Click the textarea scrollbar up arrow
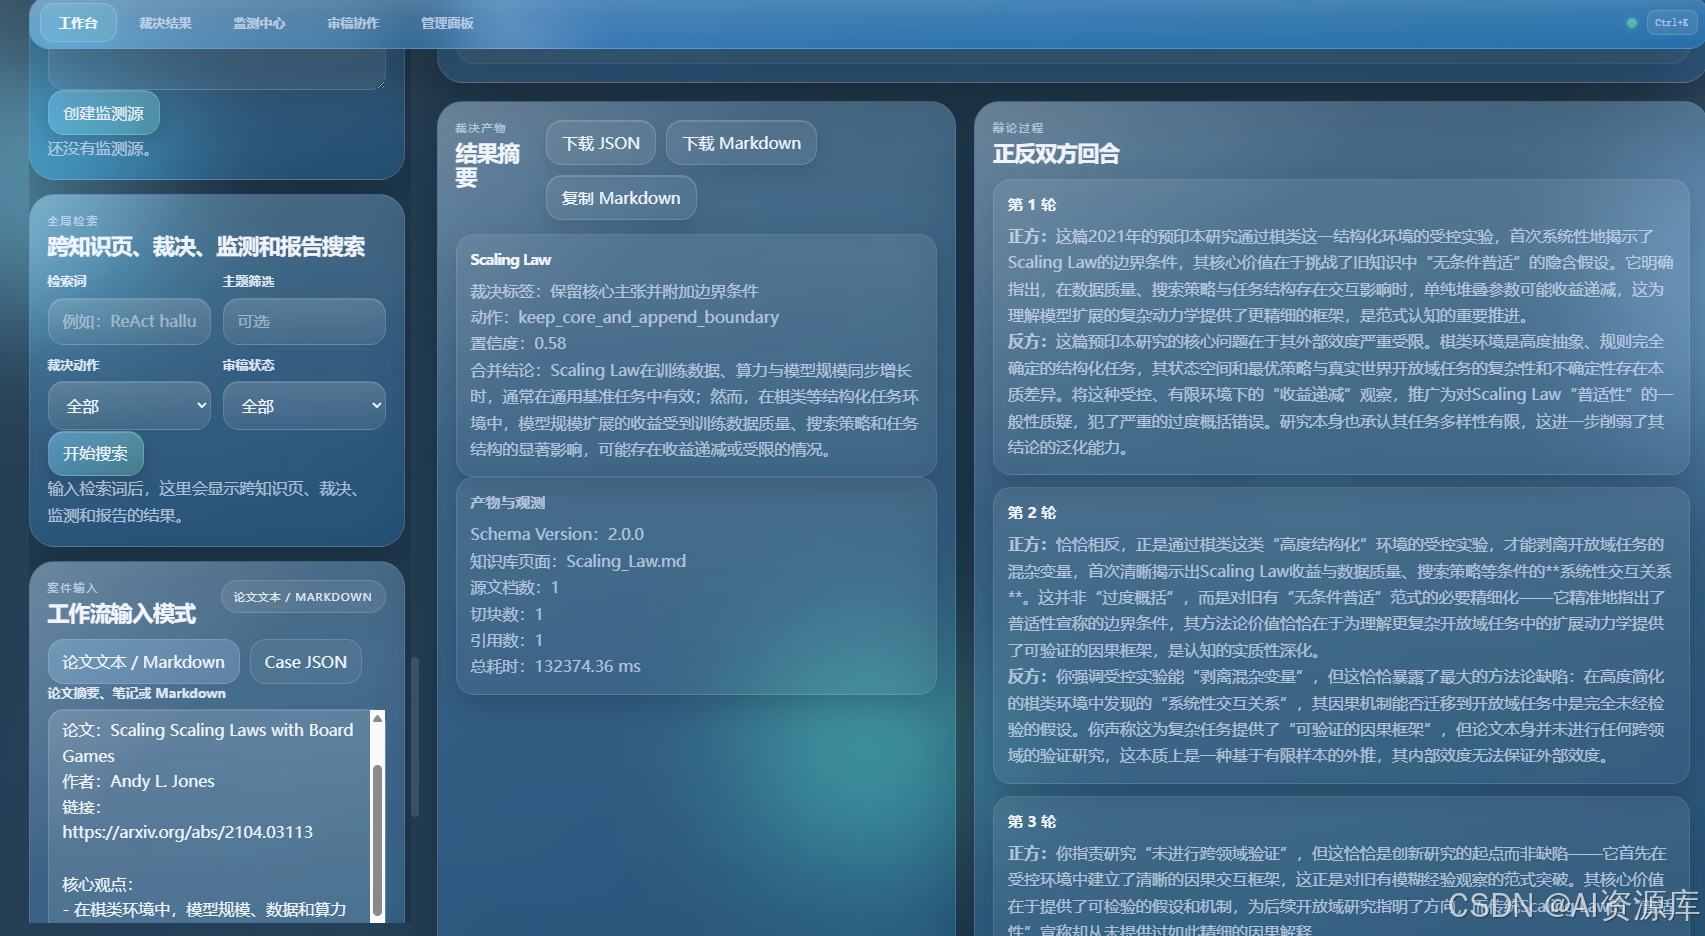This screenshot has height=936, width=1705. tap(377, 718)
